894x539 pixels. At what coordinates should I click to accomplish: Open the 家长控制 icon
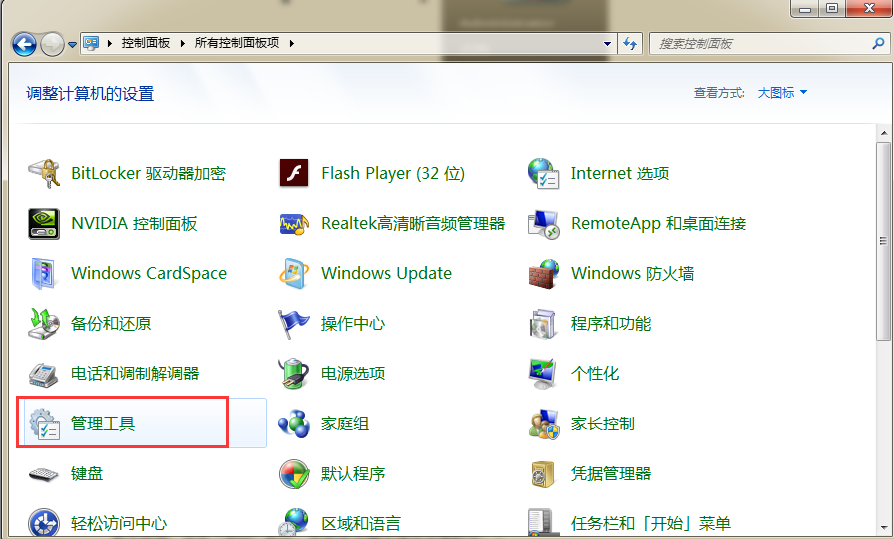543,424
